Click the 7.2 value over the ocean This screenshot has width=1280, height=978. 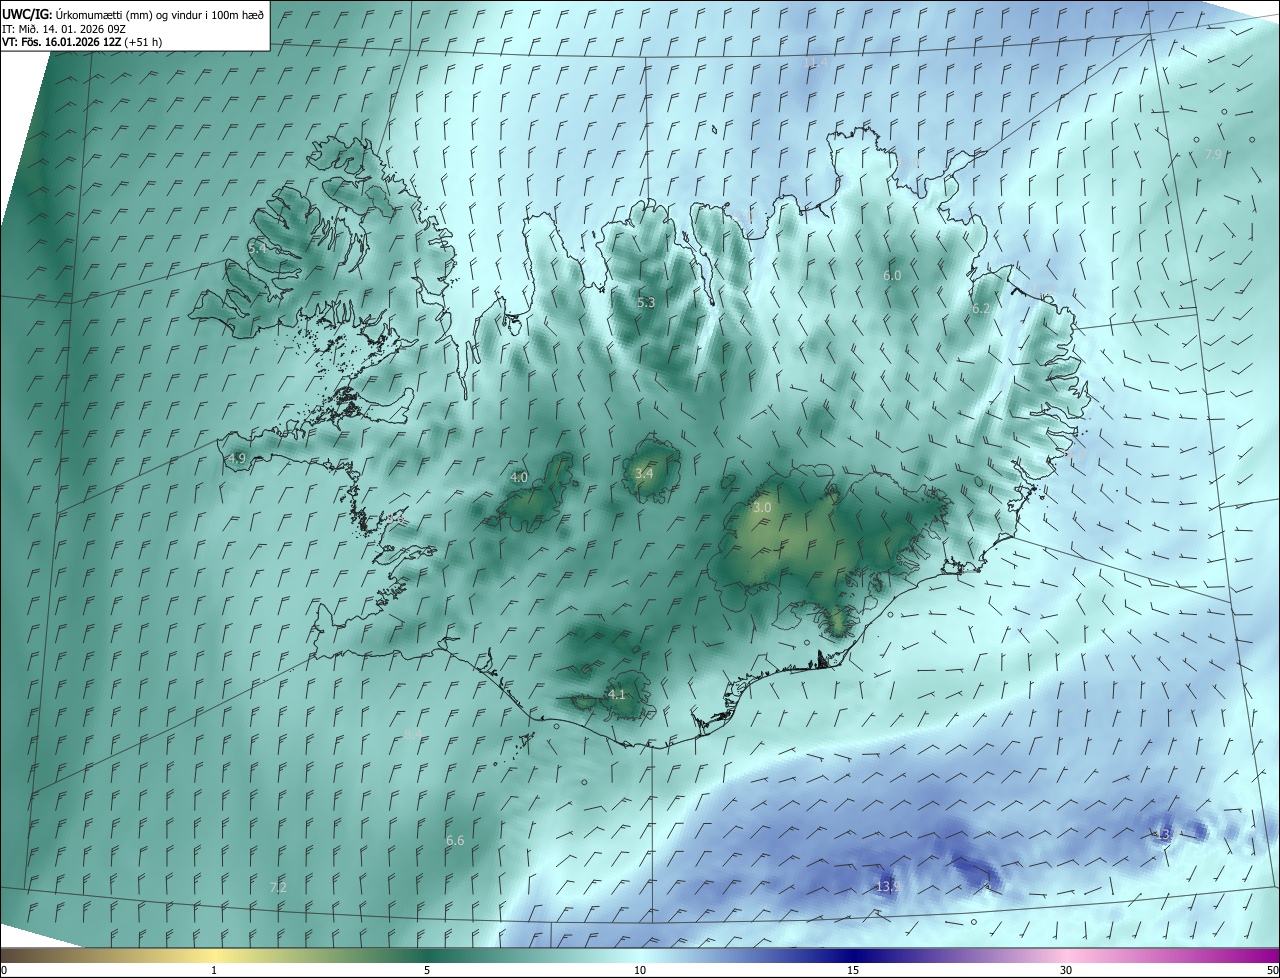(278, 887)
